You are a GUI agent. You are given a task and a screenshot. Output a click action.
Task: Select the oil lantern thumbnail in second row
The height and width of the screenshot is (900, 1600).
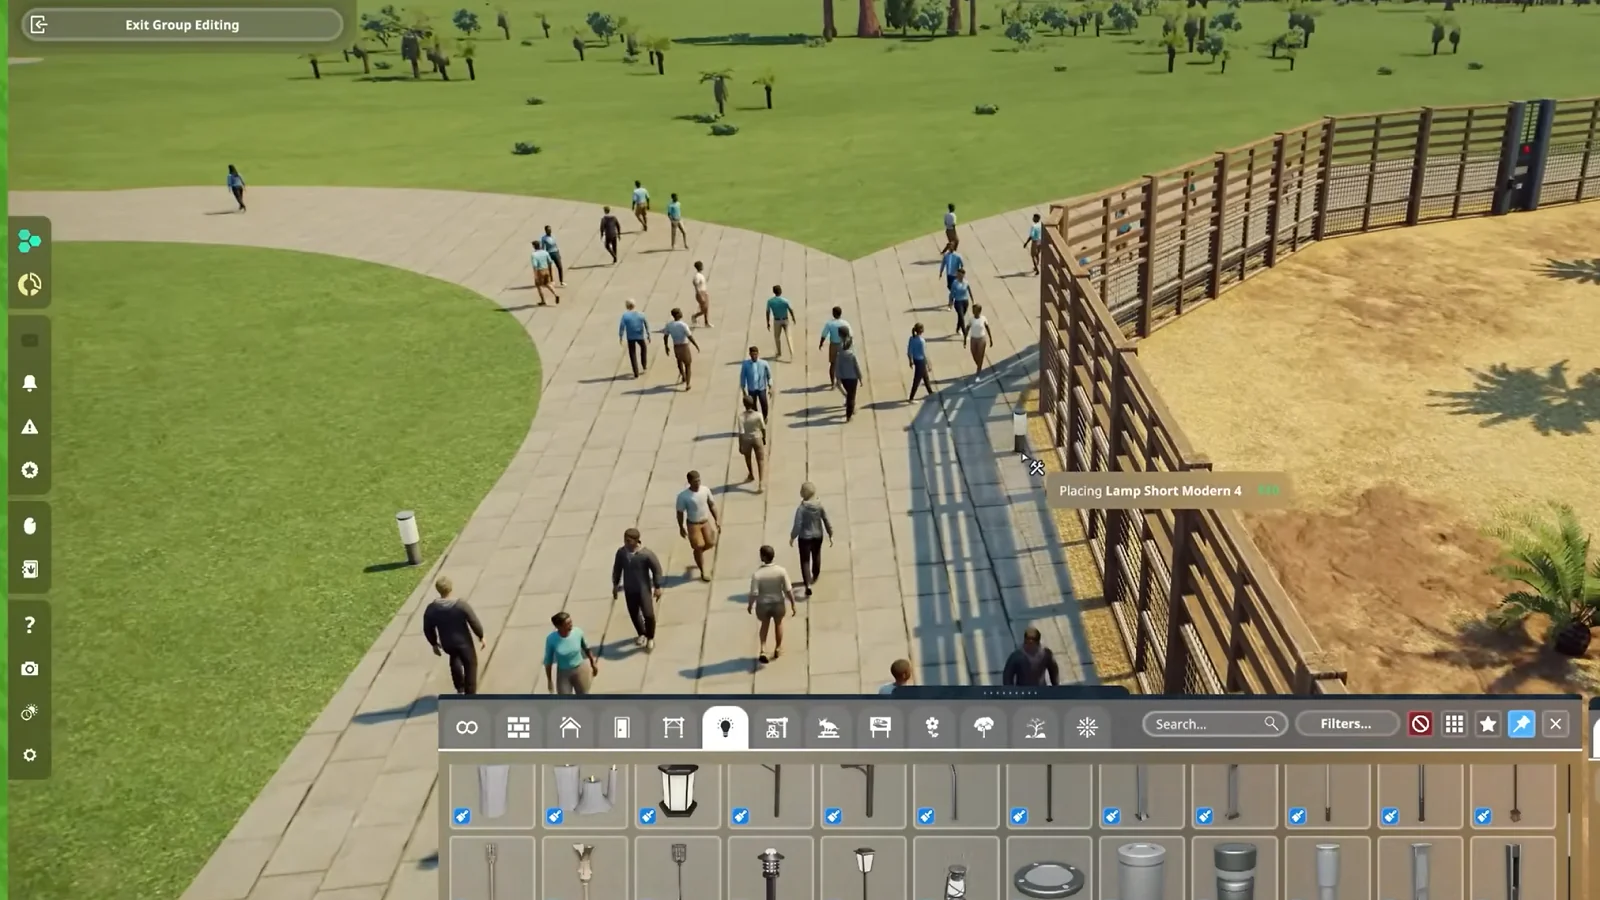(x=956, y=870)
